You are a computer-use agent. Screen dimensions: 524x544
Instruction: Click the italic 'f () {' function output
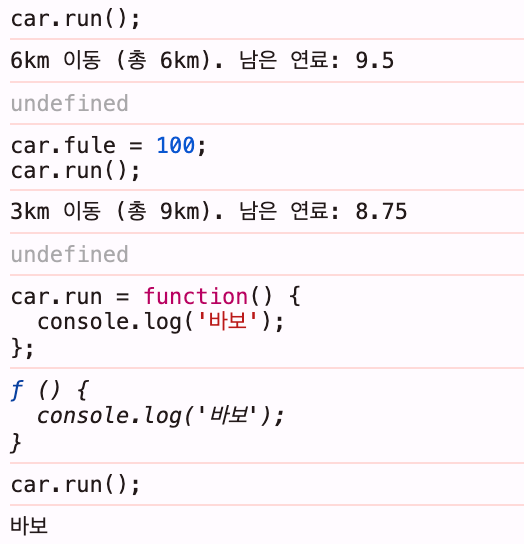50,390
